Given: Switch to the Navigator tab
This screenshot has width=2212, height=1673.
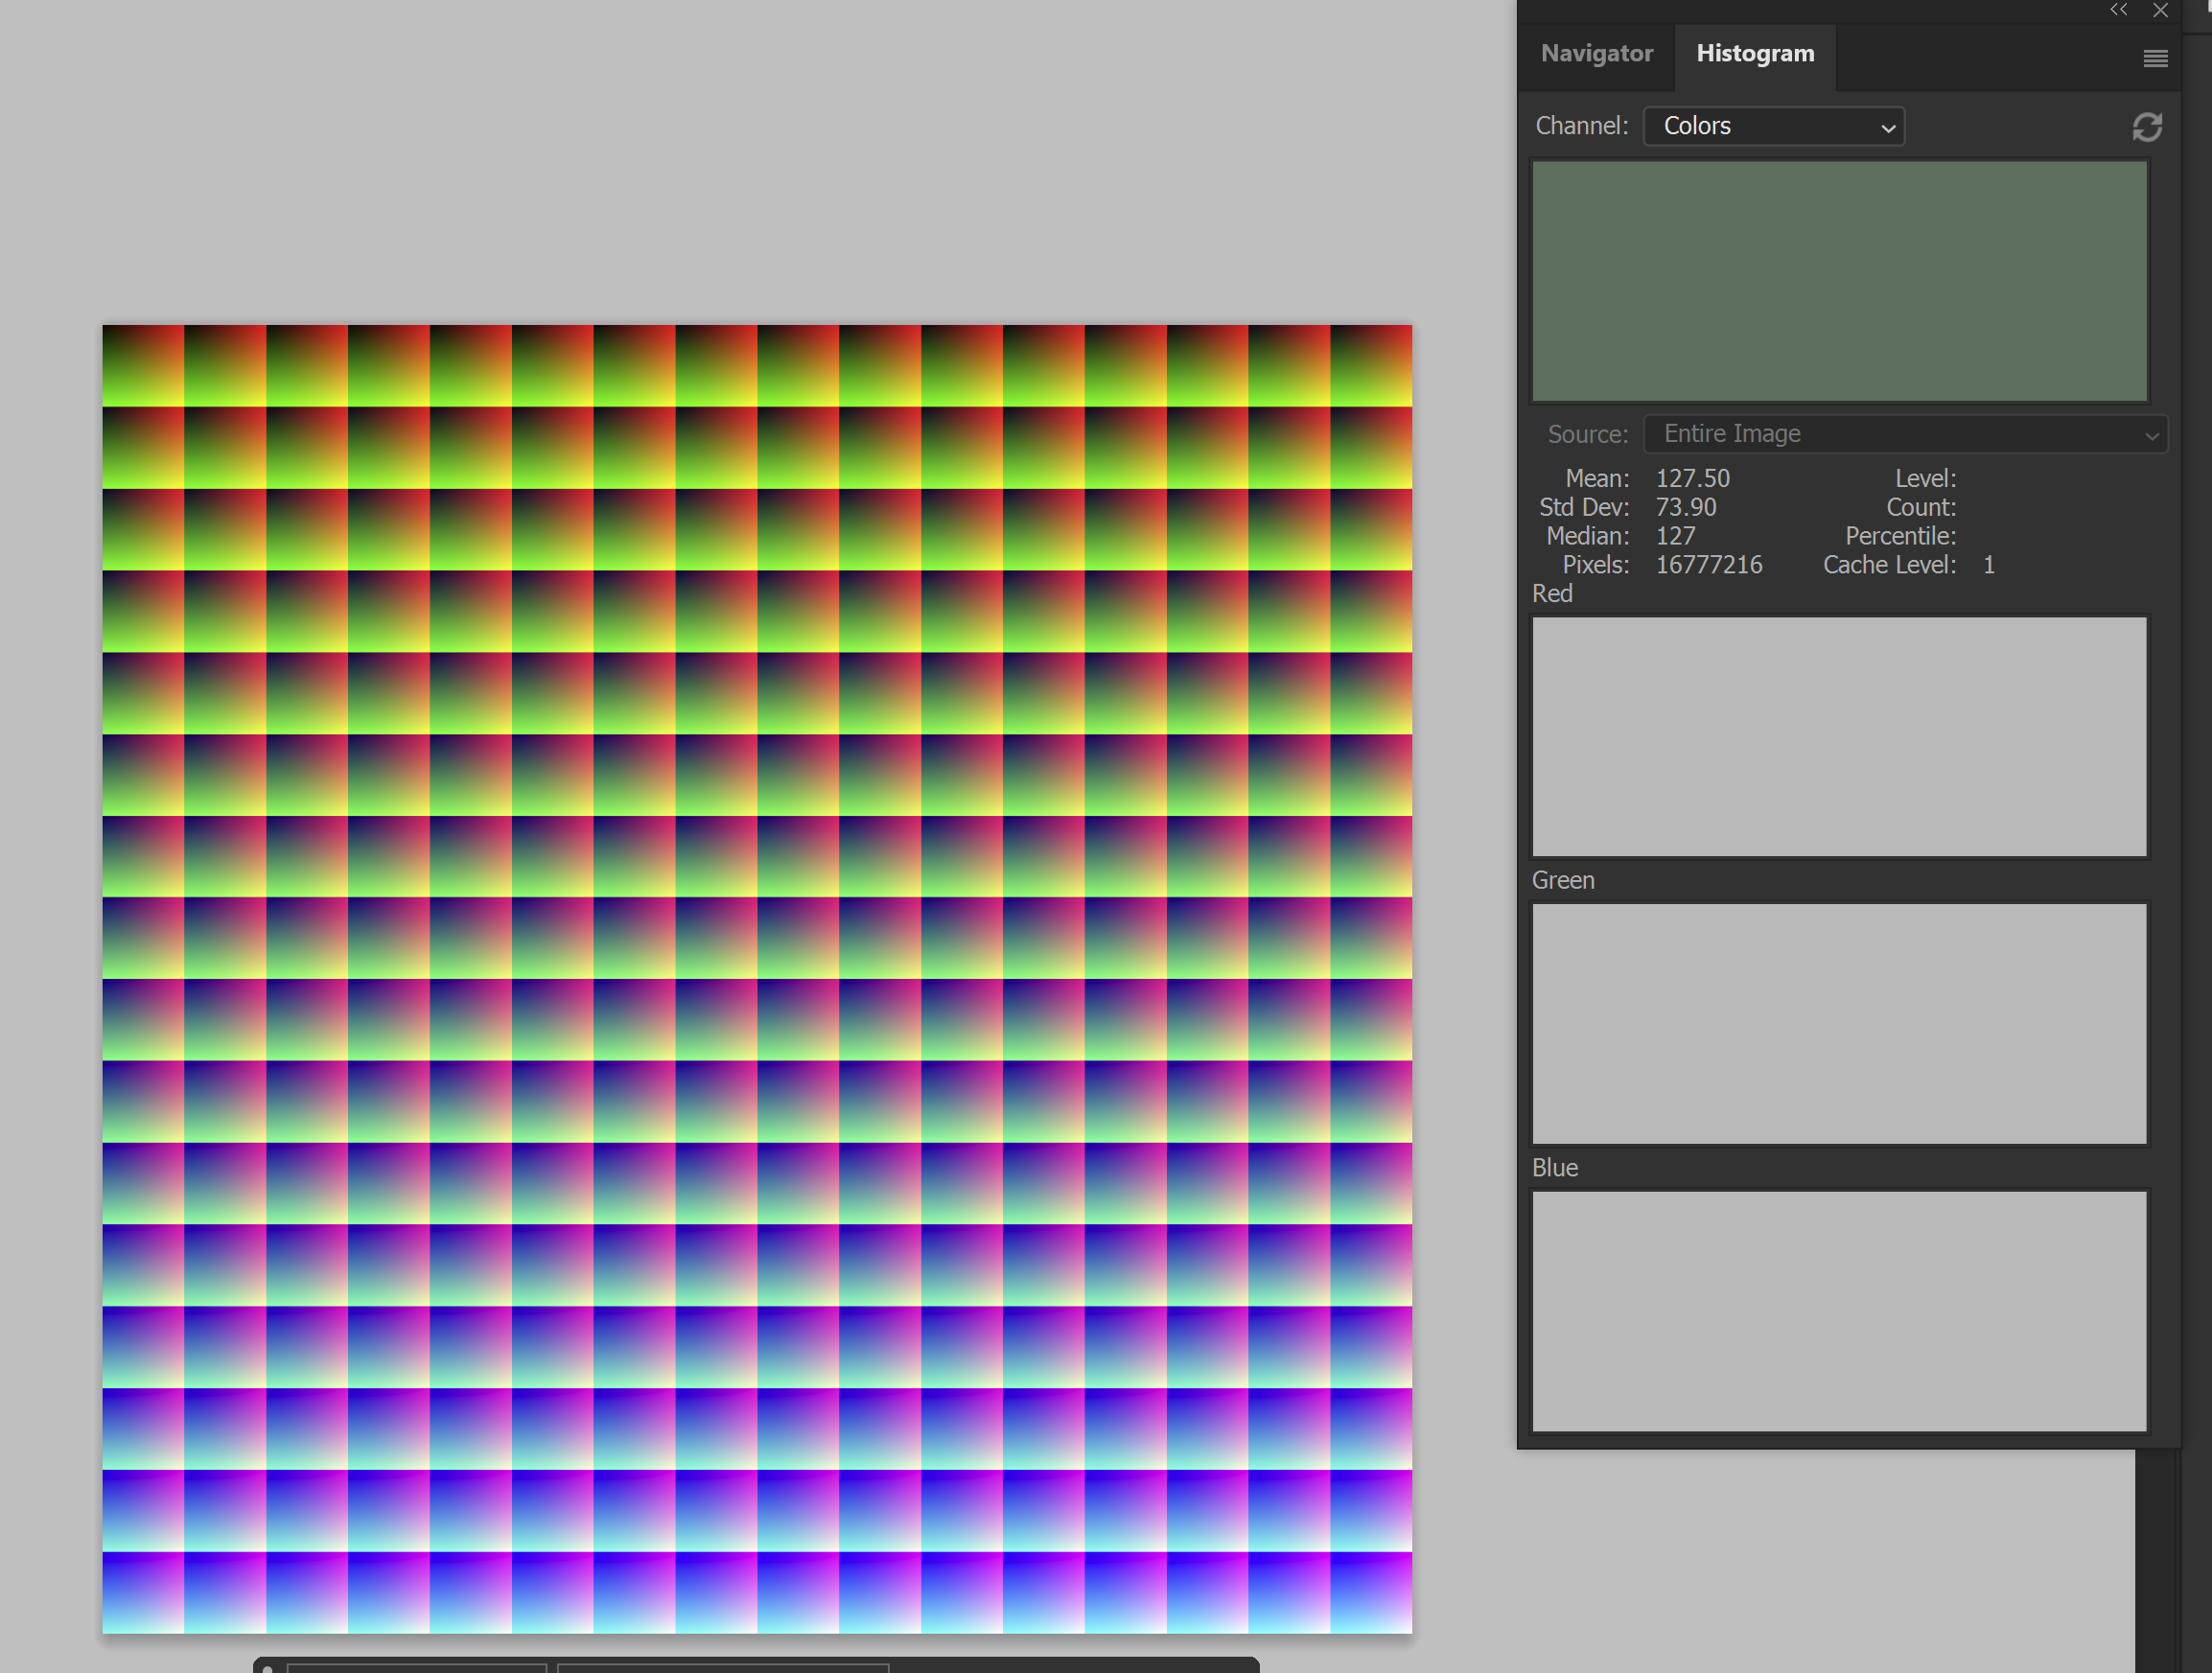Looking at the screenshot, I should [x=1596, y=54].
